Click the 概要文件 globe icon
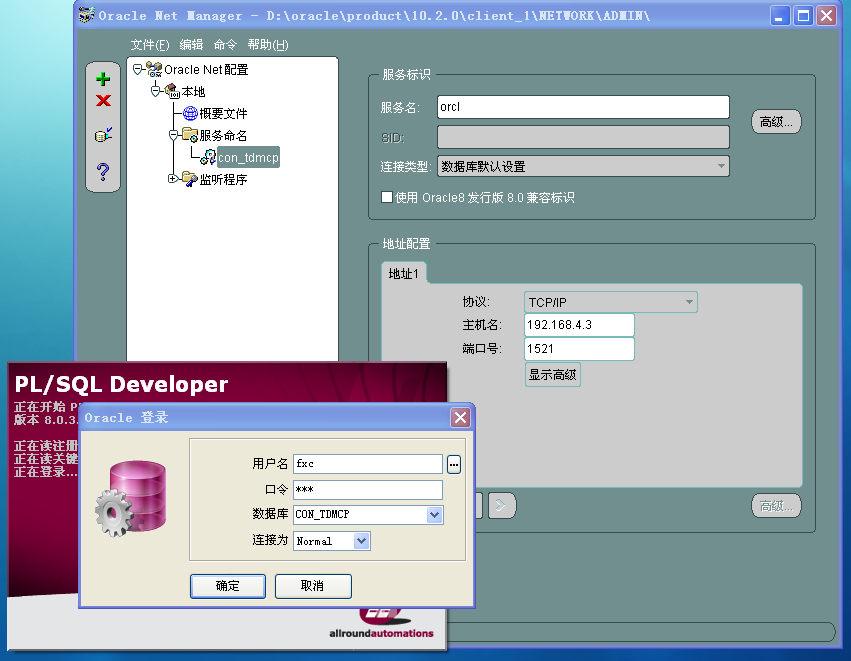This screenshot has height=661, width=851. [190, 113]
